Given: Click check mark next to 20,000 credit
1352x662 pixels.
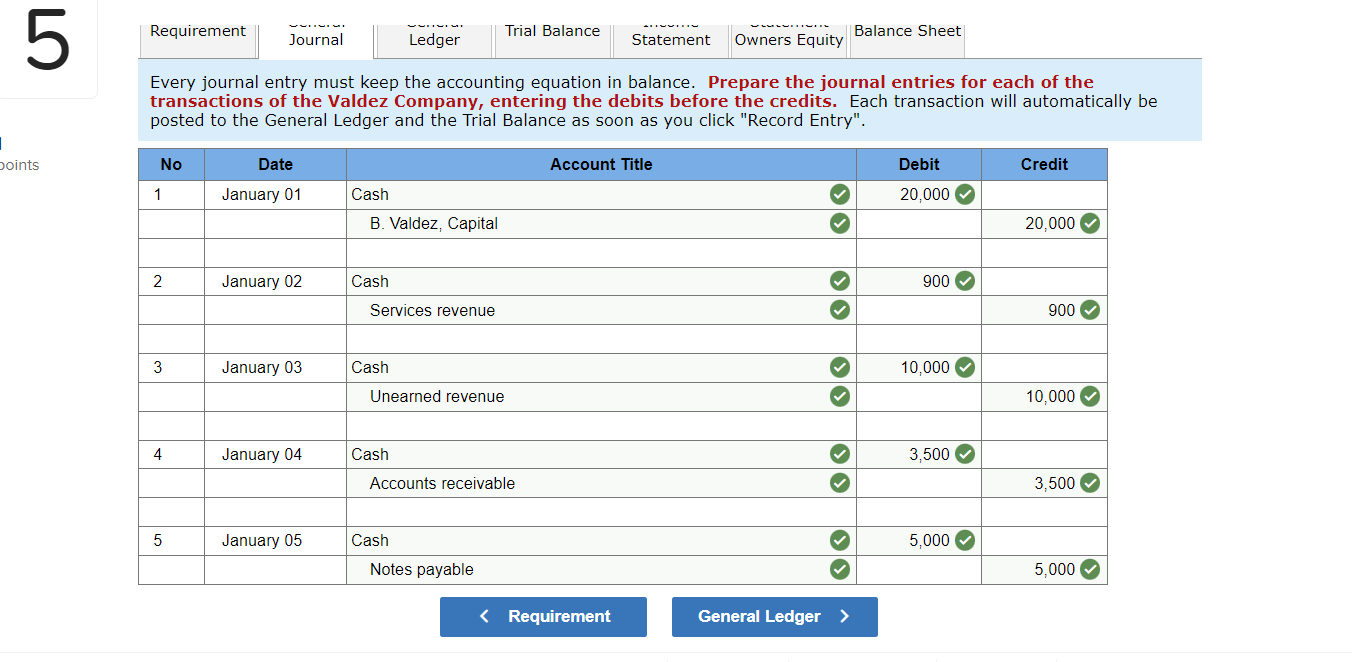Looking at the screenshot, I should pos(1090,223).
